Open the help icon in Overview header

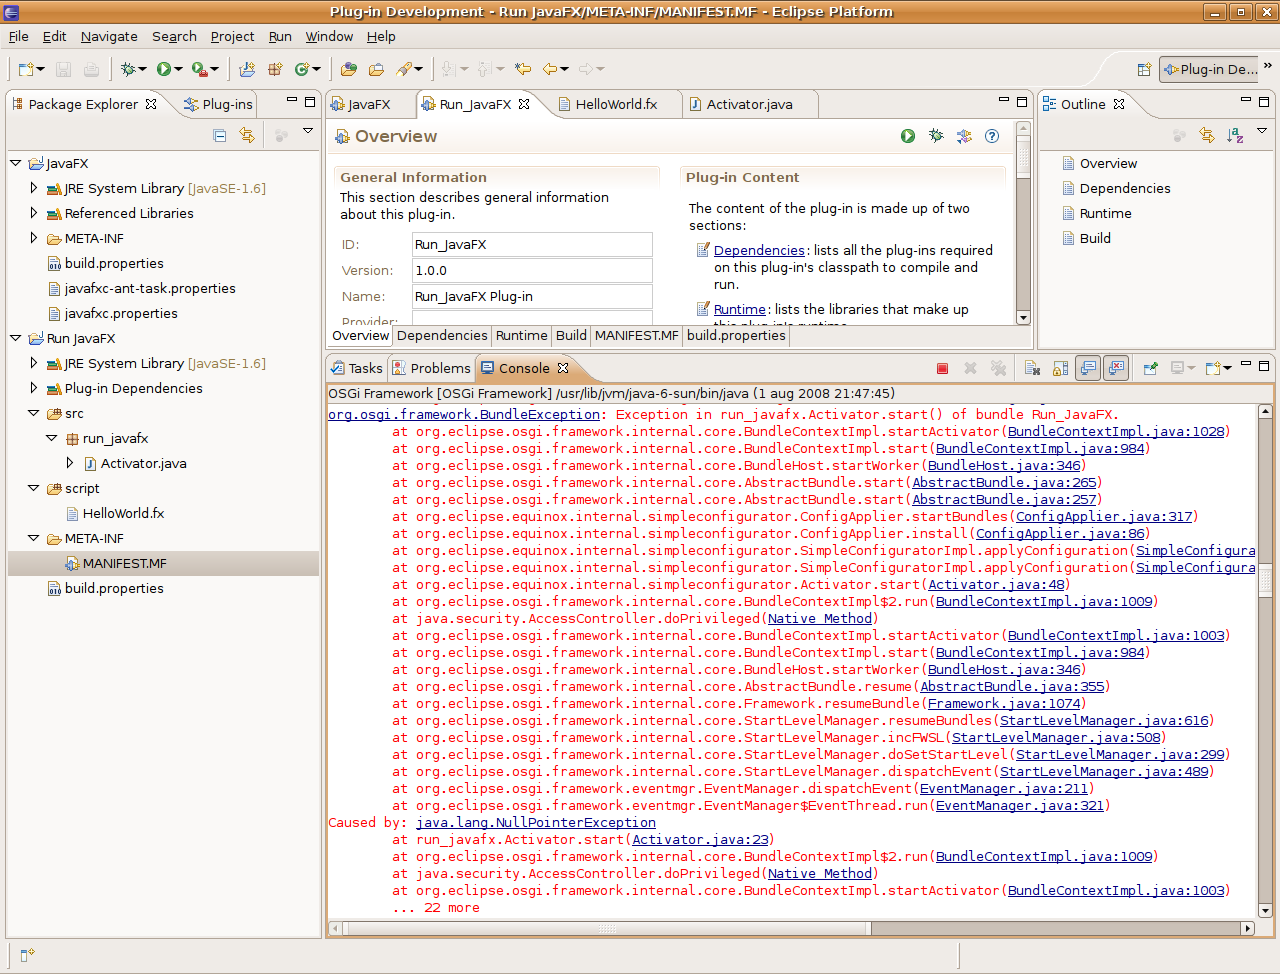pos(992,136)
